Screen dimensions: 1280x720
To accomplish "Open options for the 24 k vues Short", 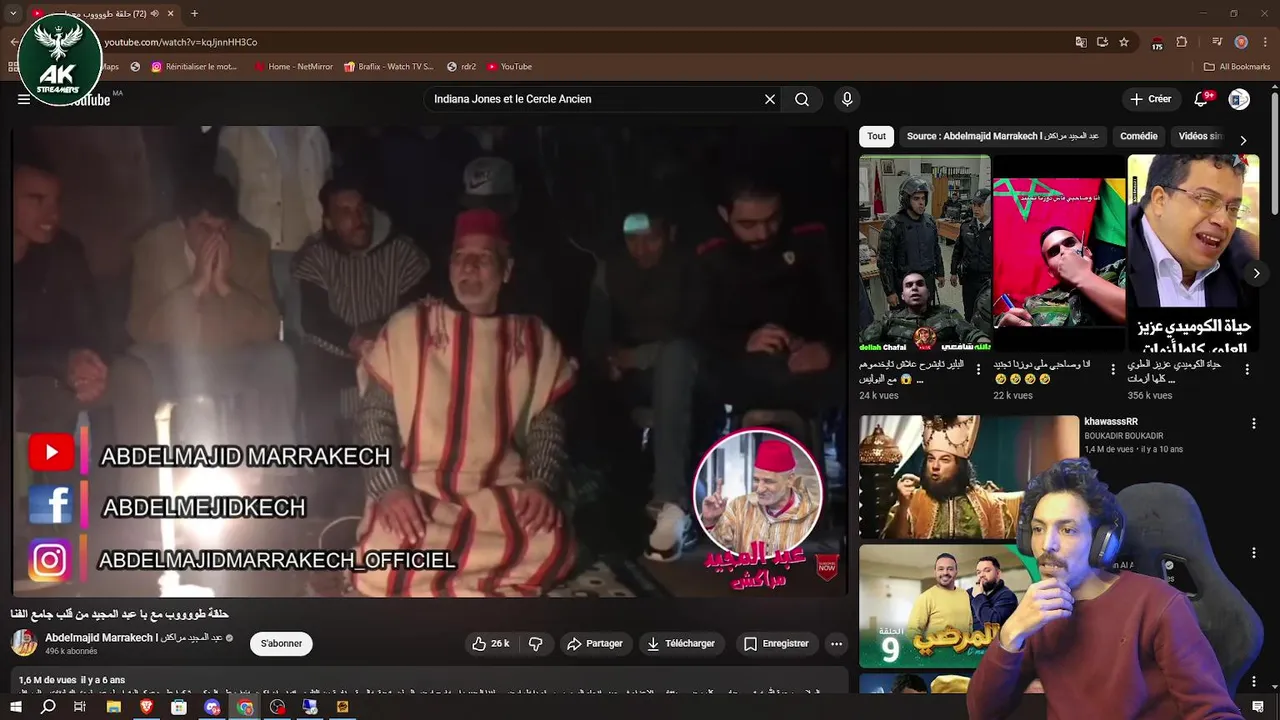I will point(978,370).
